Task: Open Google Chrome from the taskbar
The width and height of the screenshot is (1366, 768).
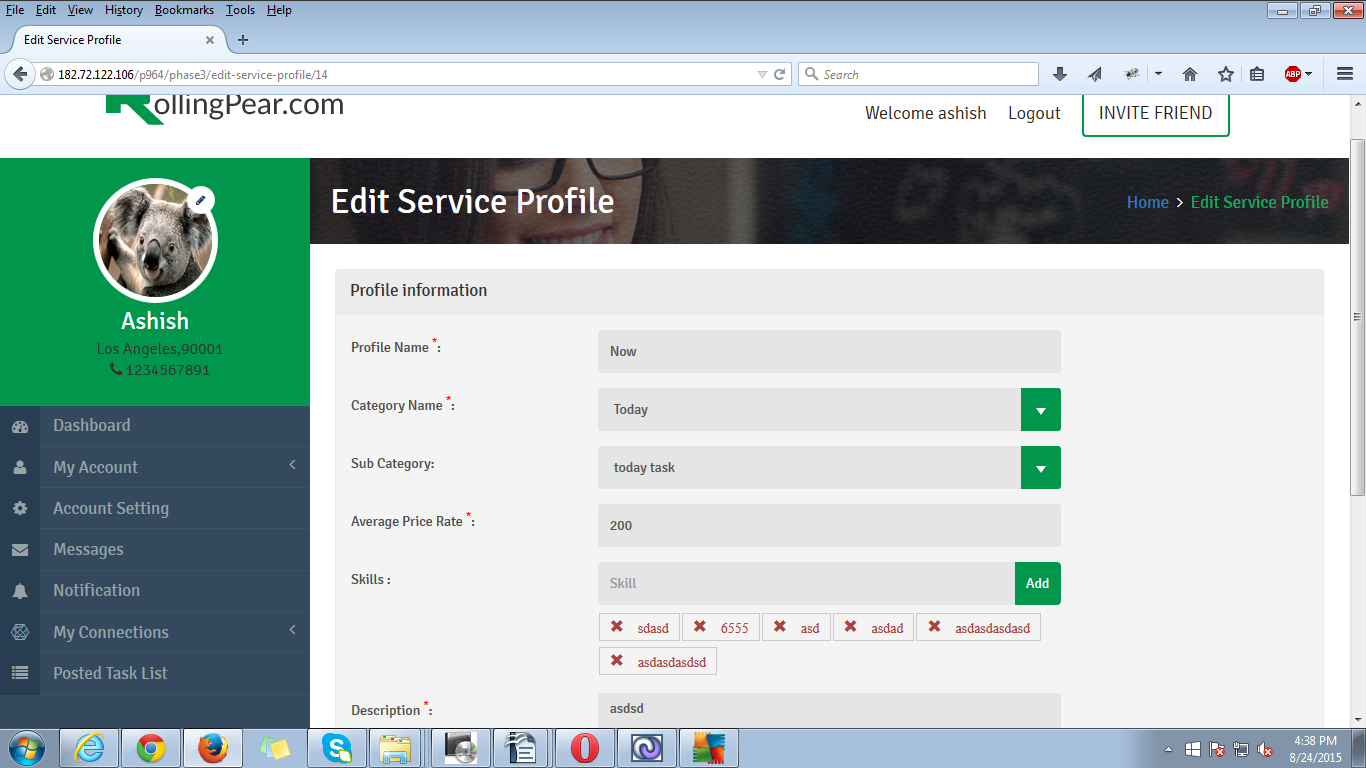Action: click(x=151, y=747)
